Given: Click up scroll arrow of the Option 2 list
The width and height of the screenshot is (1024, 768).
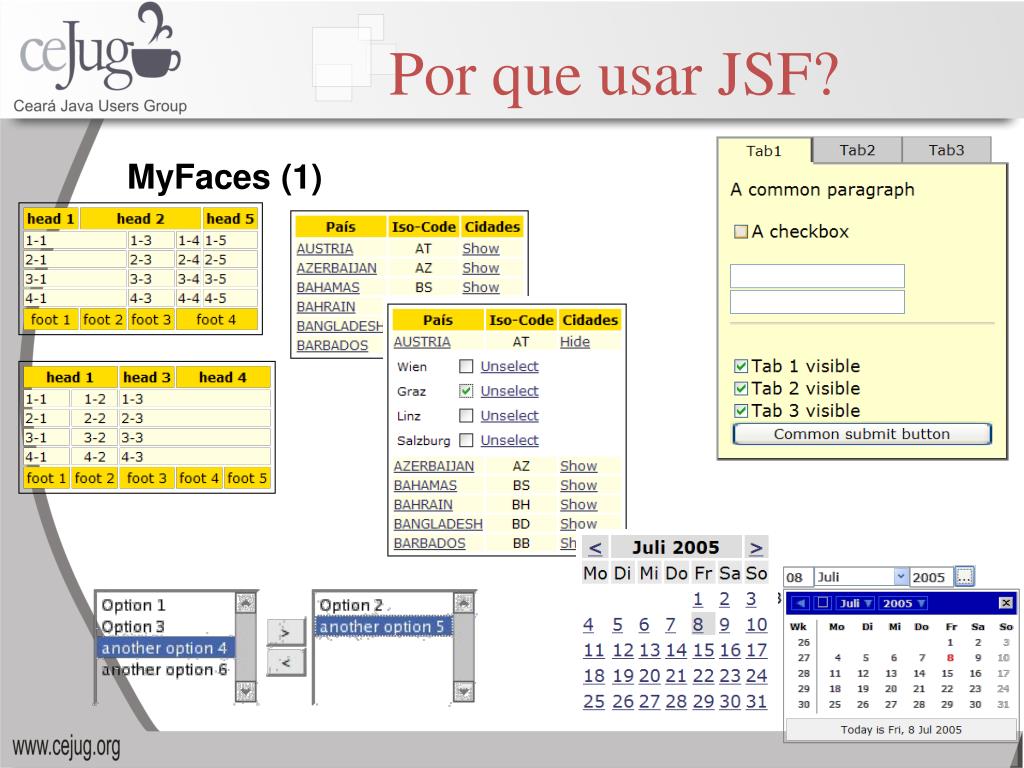Looking at the screenshot, I should pos(463,603).
